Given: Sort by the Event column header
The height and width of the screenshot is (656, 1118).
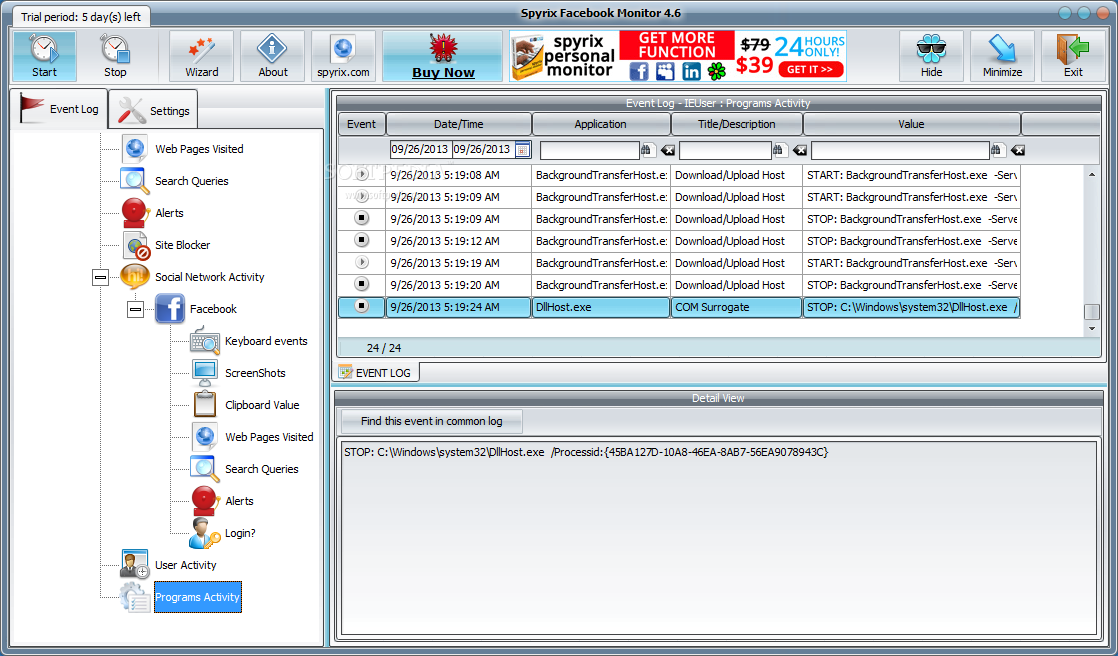Looking at the screenshot, I should pyautogui.click(x=361, y=124).
